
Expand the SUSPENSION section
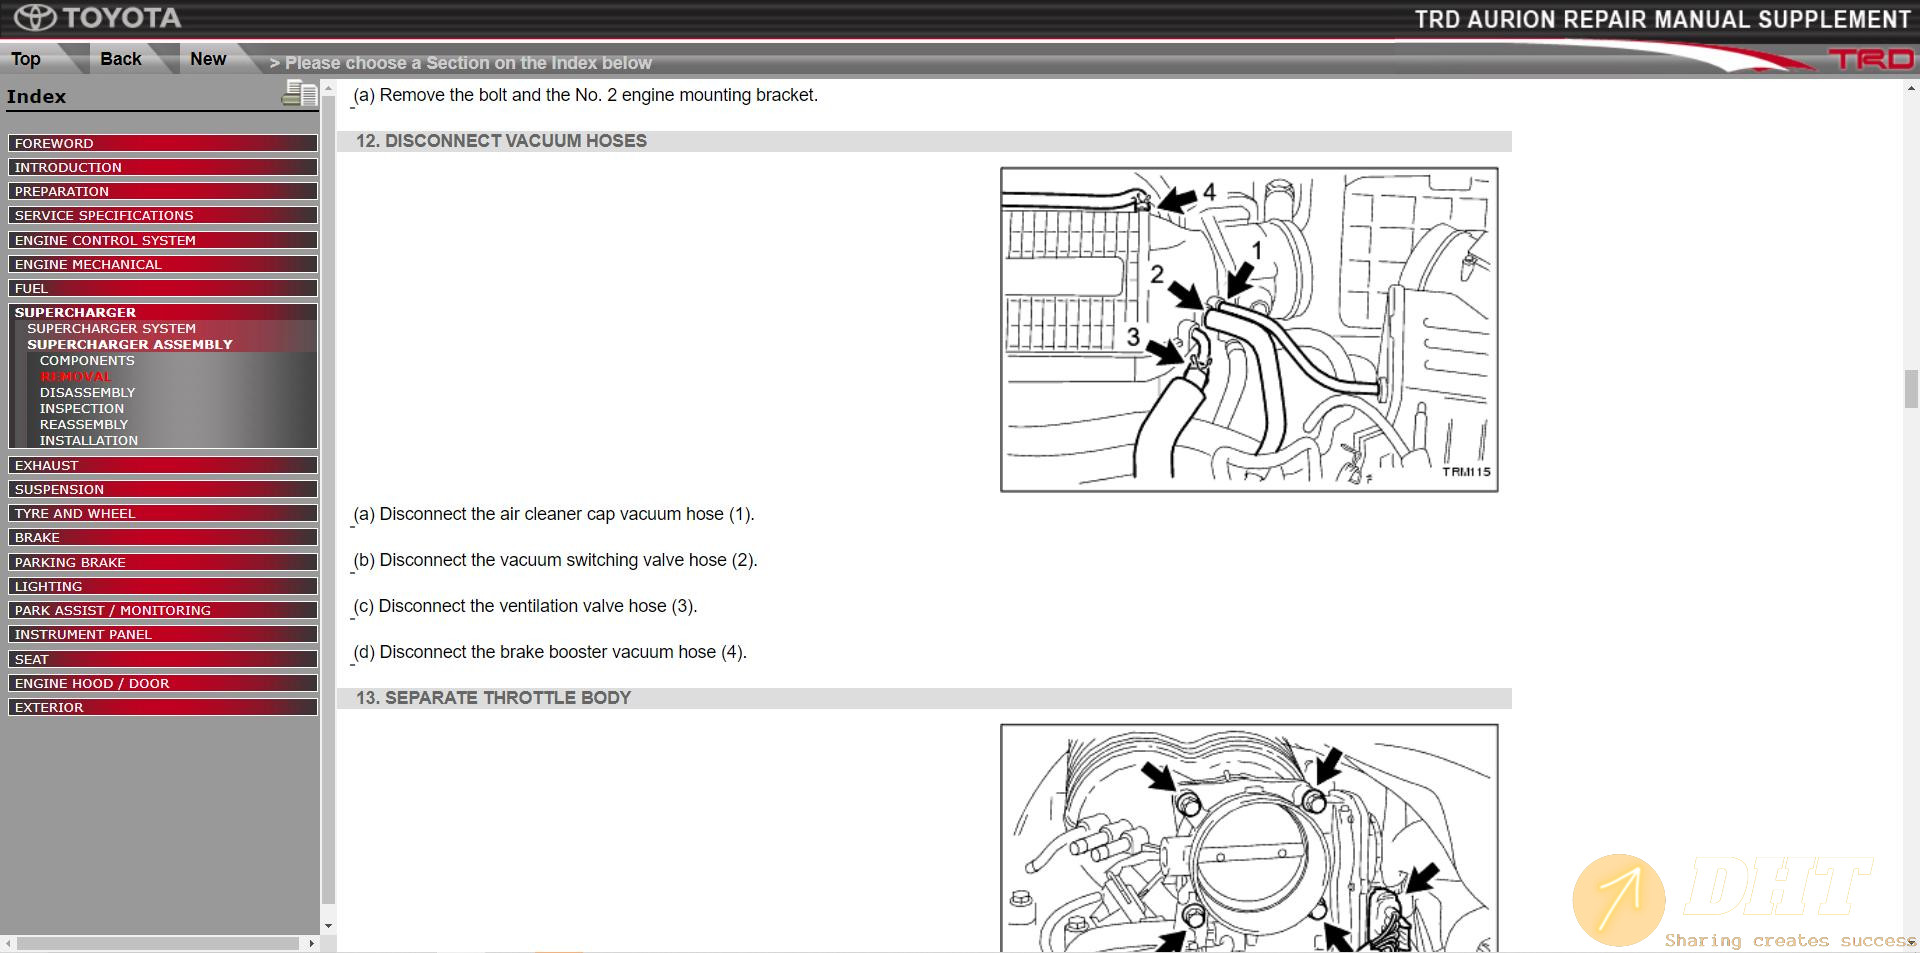[163, 489]
